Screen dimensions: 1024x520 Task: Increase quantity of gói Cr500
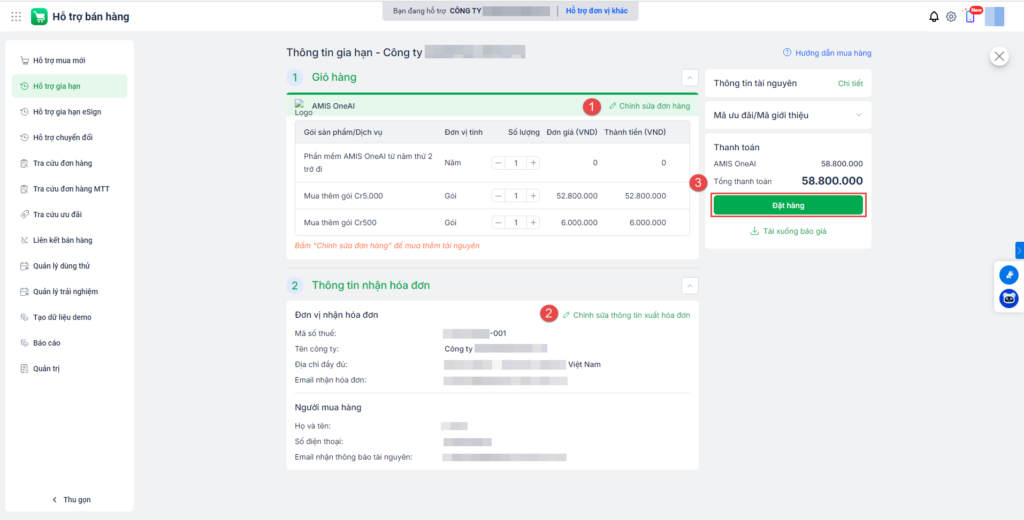tap(533, 223)
